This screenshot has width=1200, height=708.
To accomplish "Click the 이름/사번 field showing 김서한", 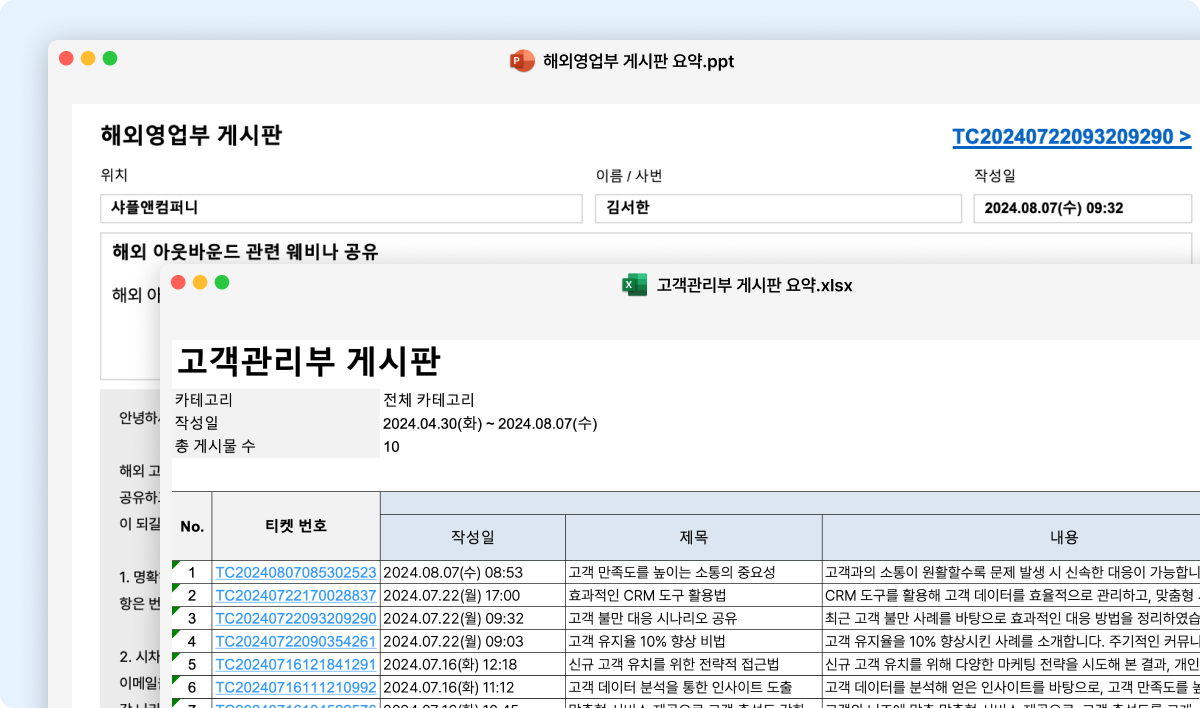I will click(780, 208).
